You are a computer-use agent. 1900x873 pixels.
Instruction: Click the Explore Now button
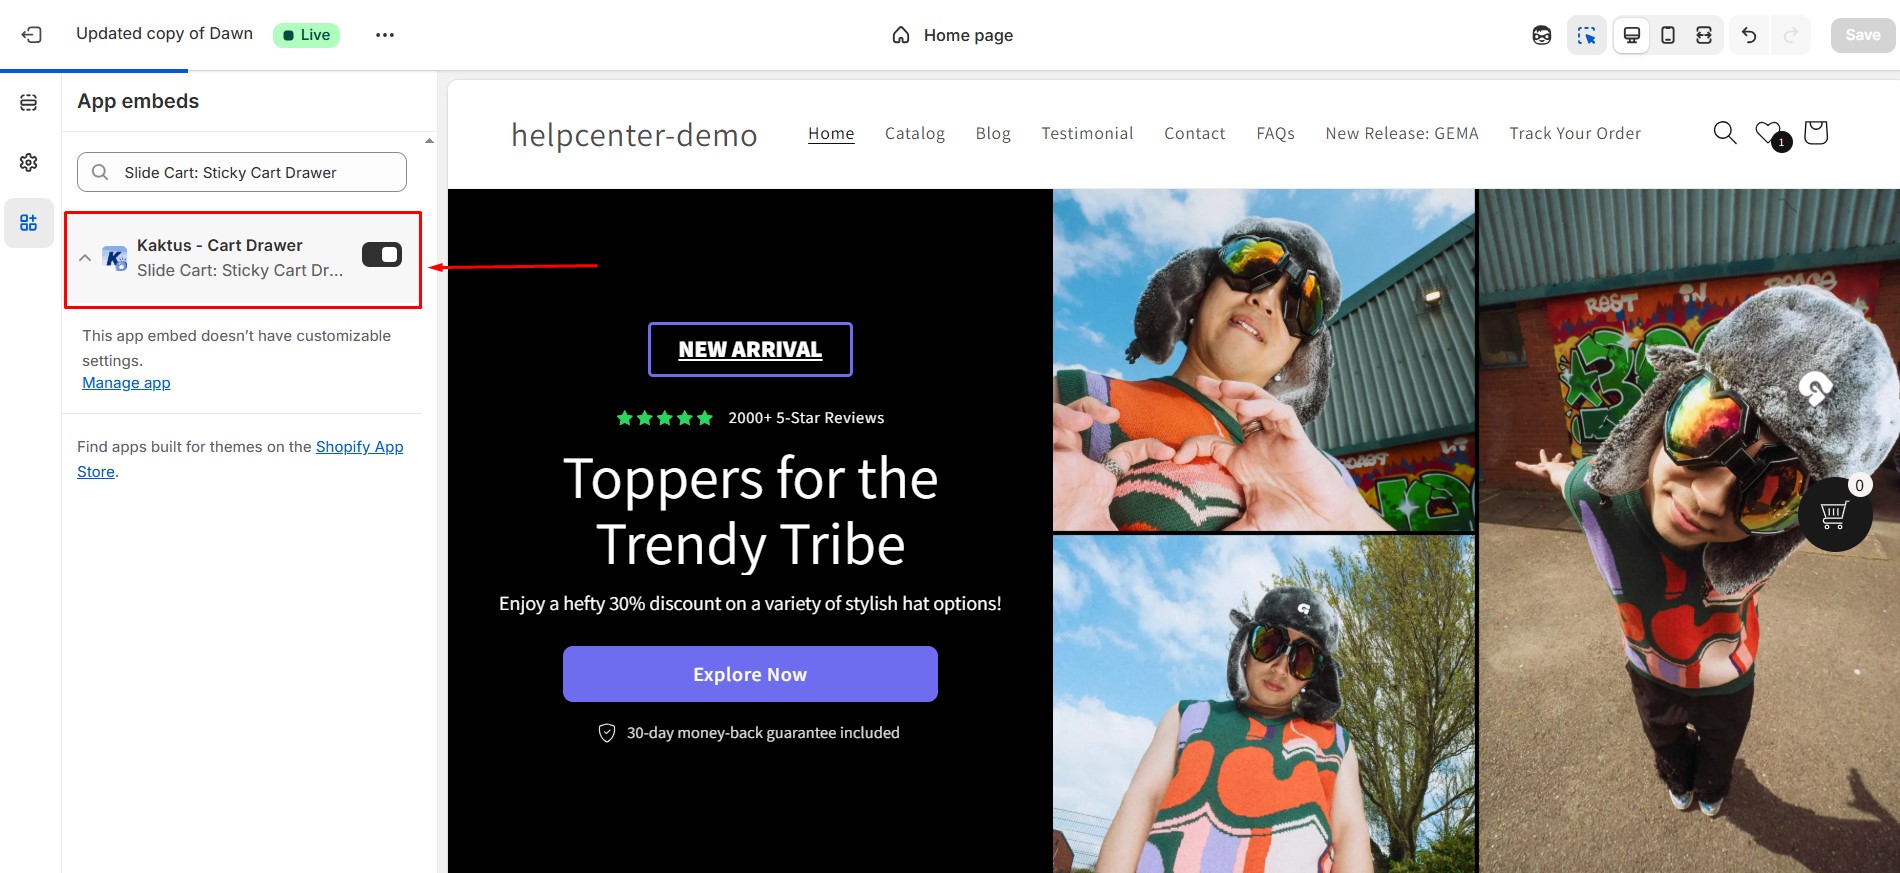(750, 674)
